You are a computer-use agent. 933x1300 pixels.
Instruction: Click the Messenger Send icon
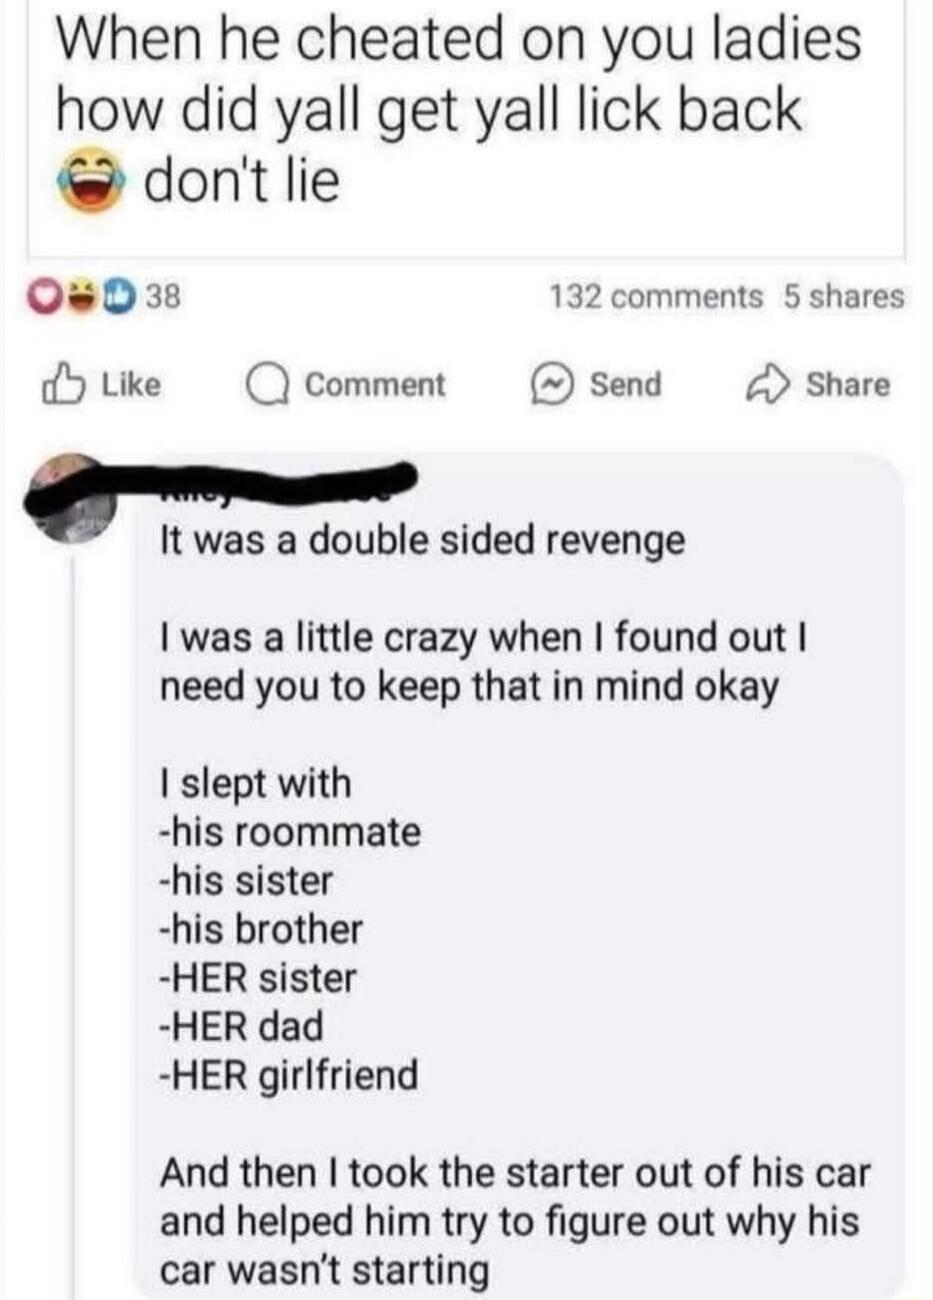[552, 385]
